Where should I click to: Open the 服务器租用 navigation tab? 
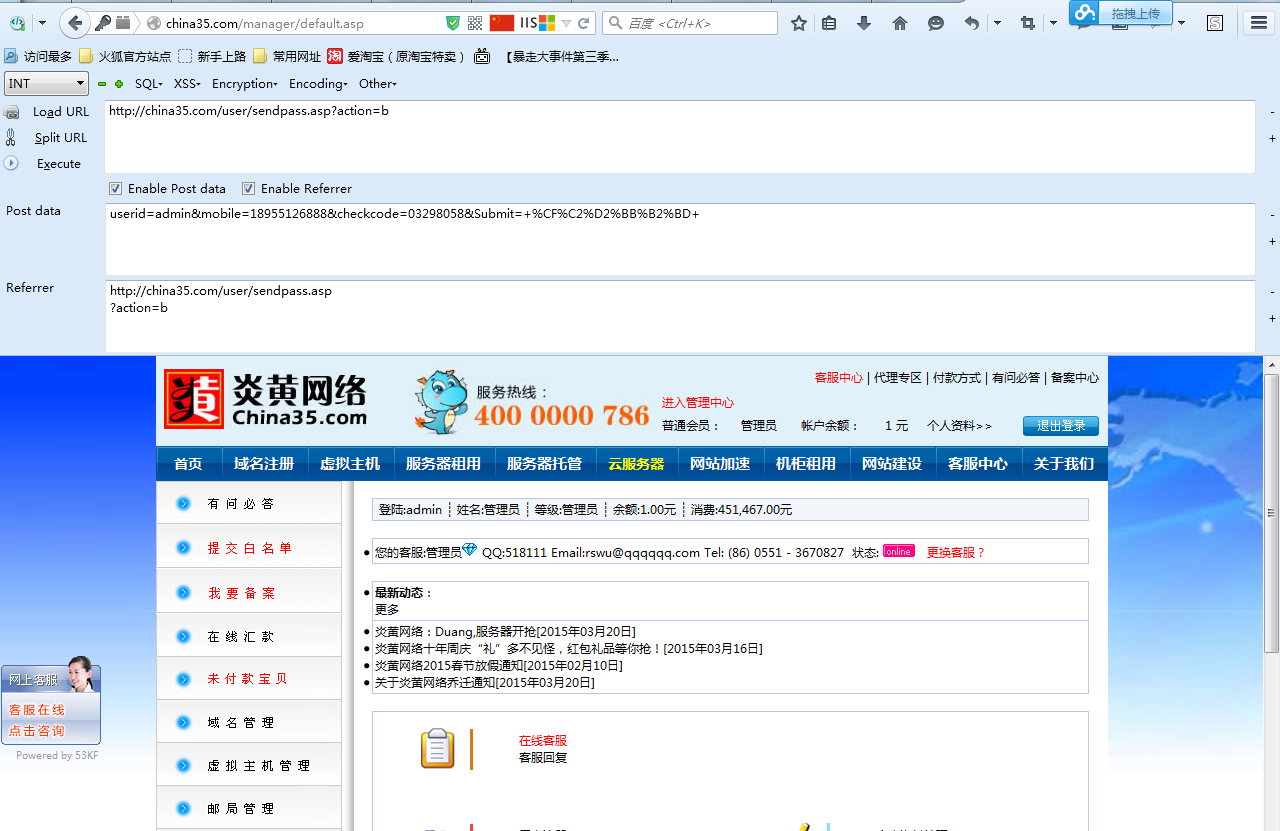coord(443,464)
